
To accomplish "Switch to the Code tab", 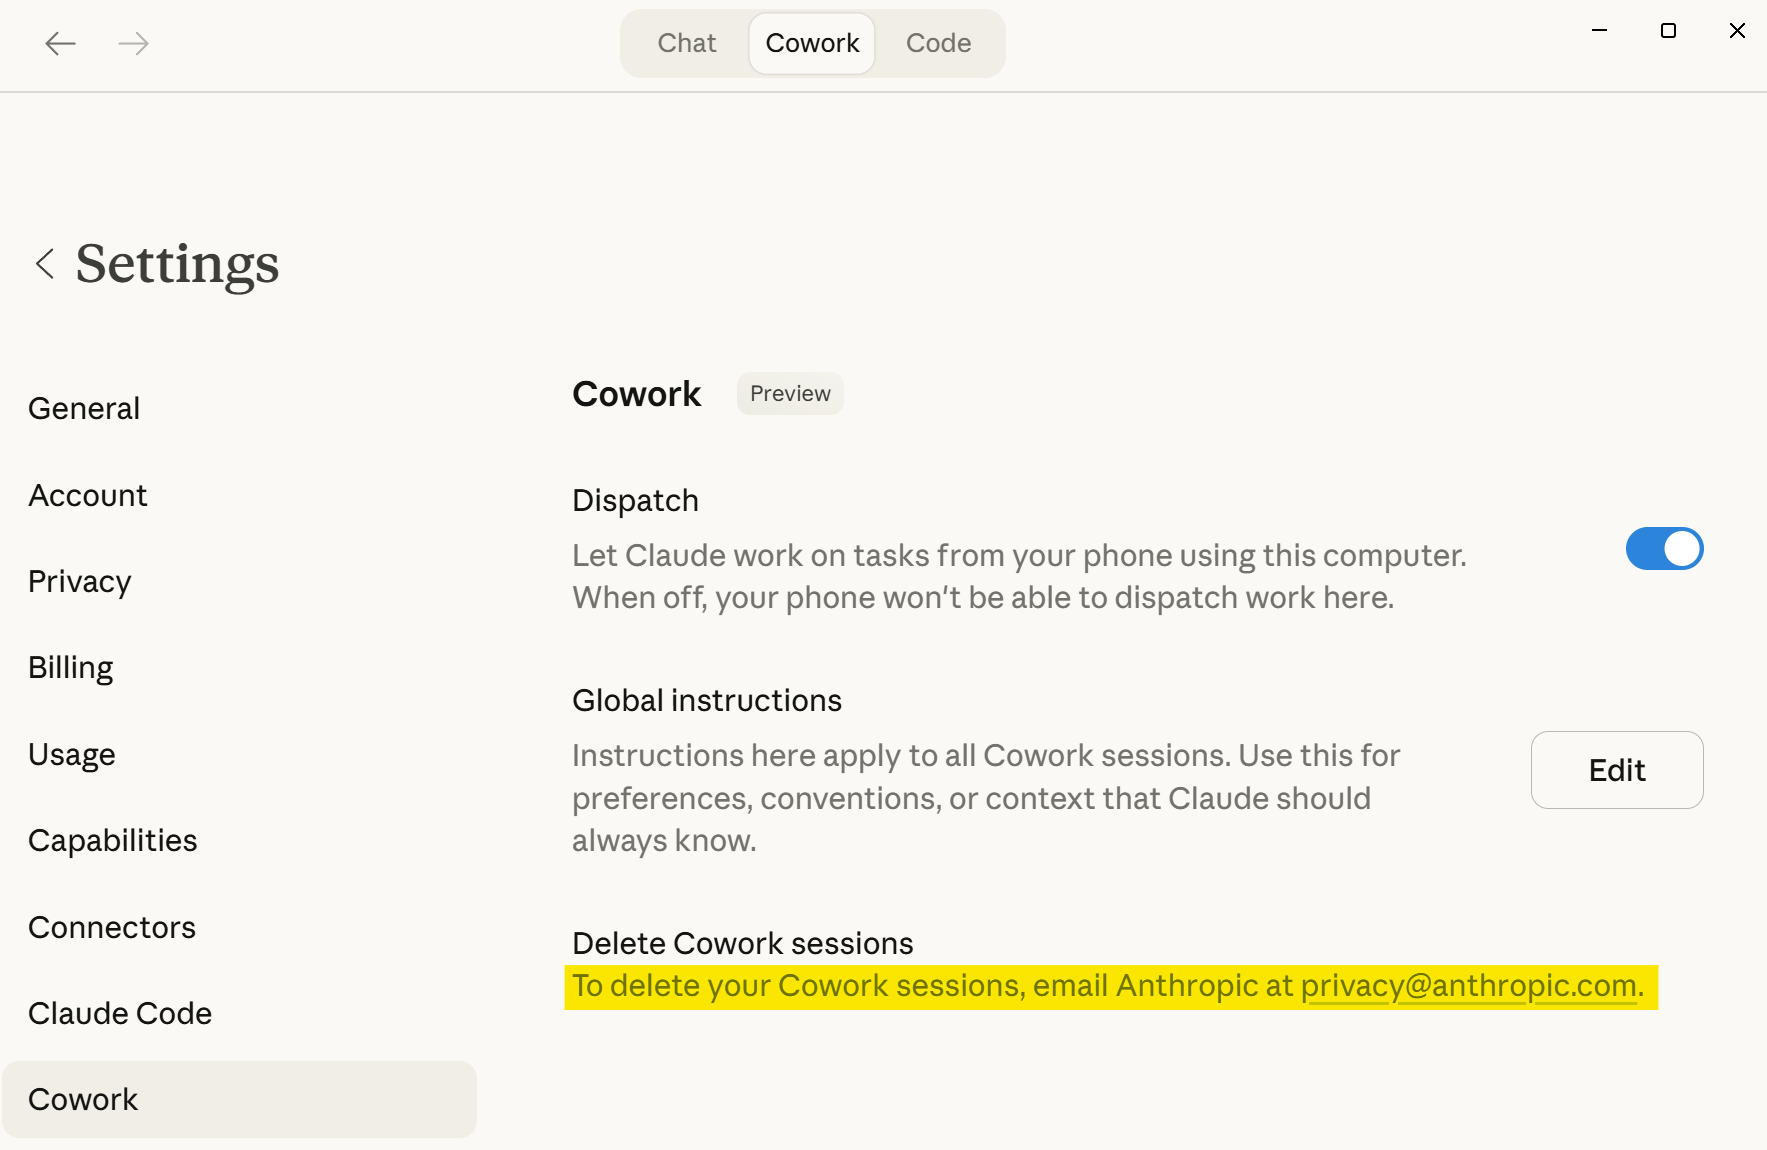I will [x=938, y=43].
